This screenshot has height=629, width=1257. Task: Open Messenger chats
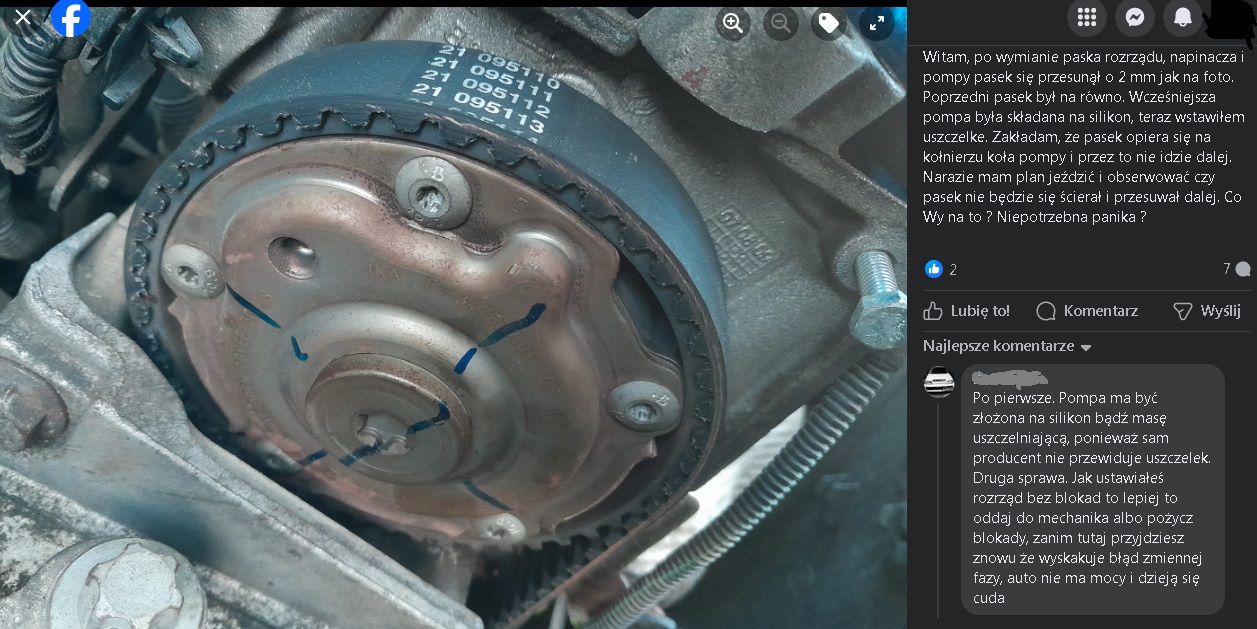tap(1135, 17)
